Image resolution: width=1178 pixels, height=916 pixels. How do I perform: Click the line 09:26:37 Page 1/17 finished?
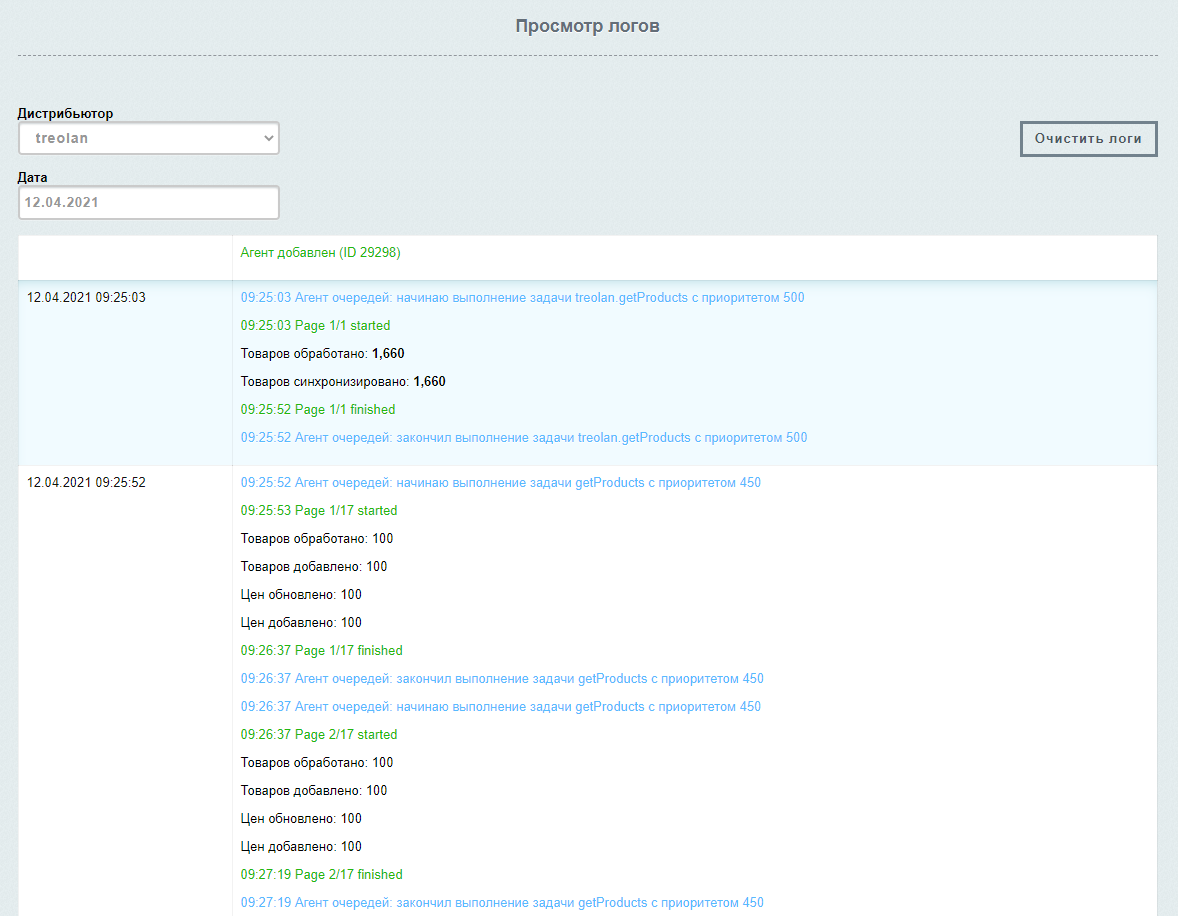(x=322, y=651)
